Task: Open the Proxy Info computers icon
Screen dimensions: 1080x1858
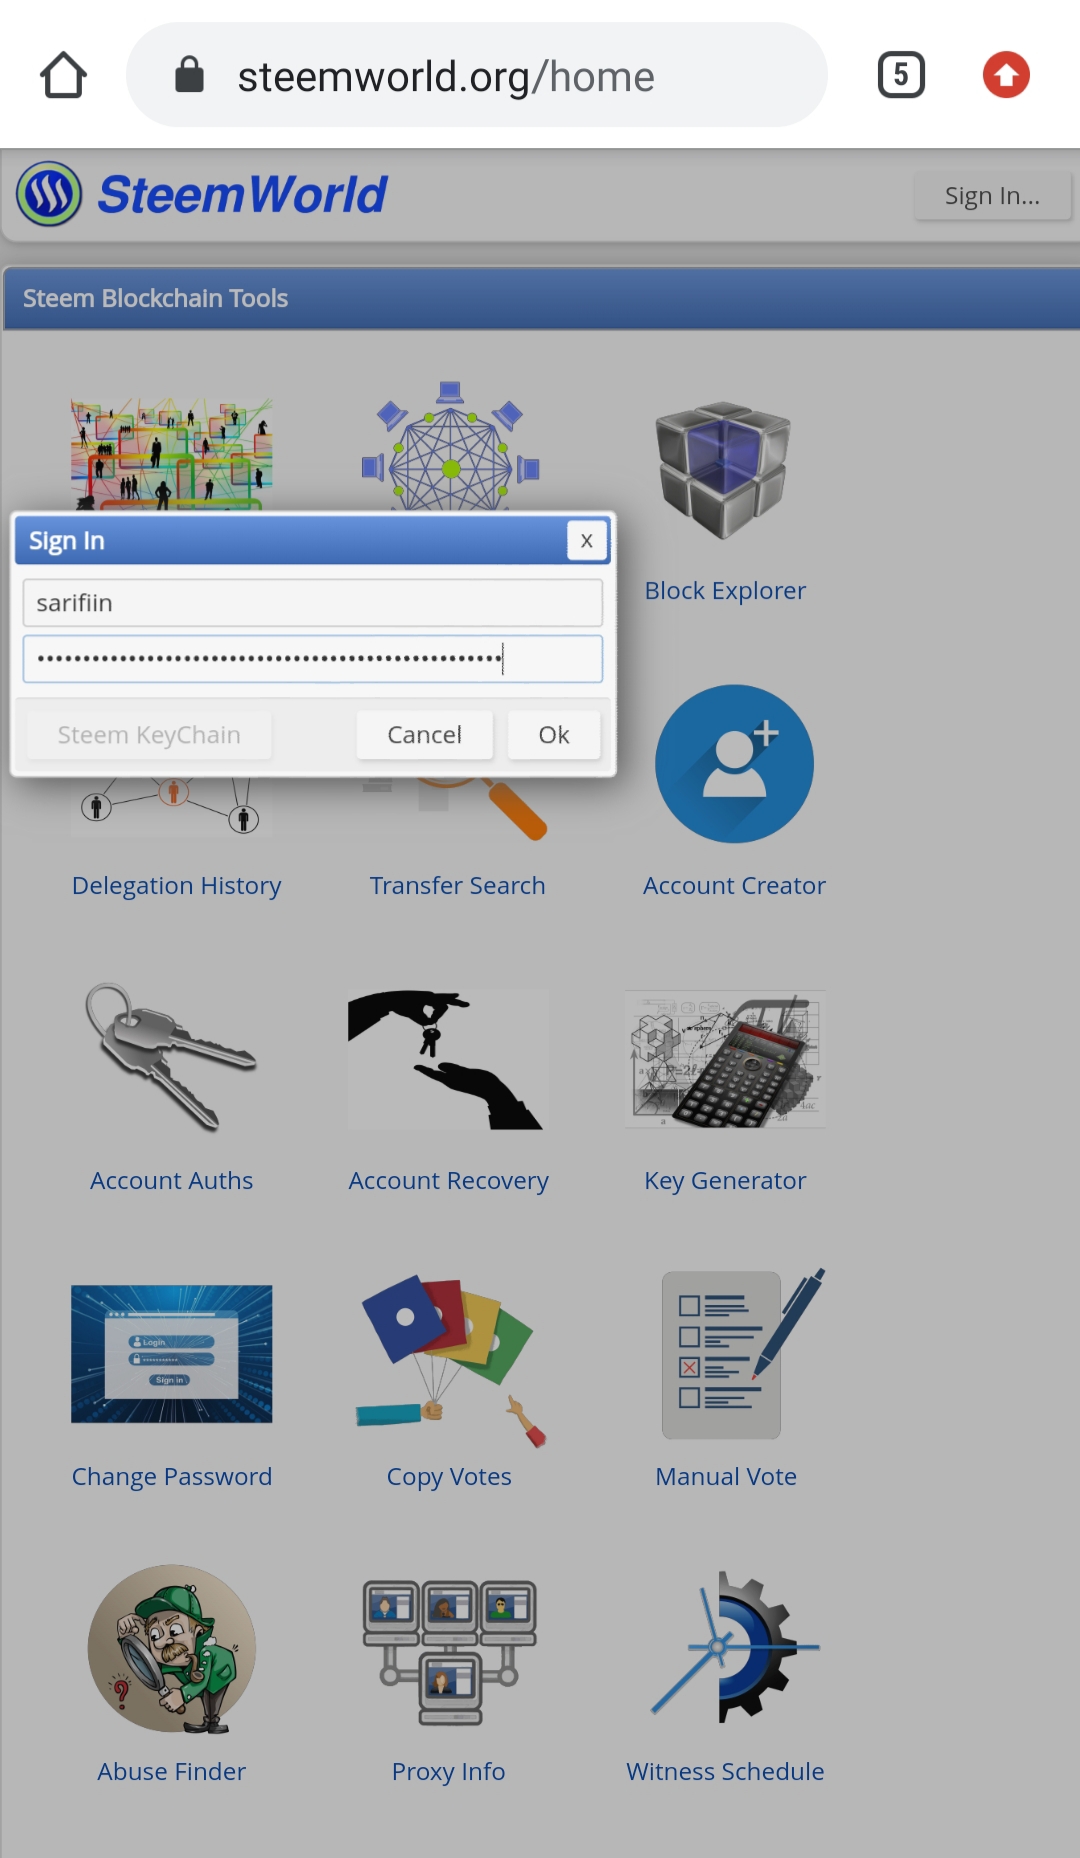Action: (450, 1652)
